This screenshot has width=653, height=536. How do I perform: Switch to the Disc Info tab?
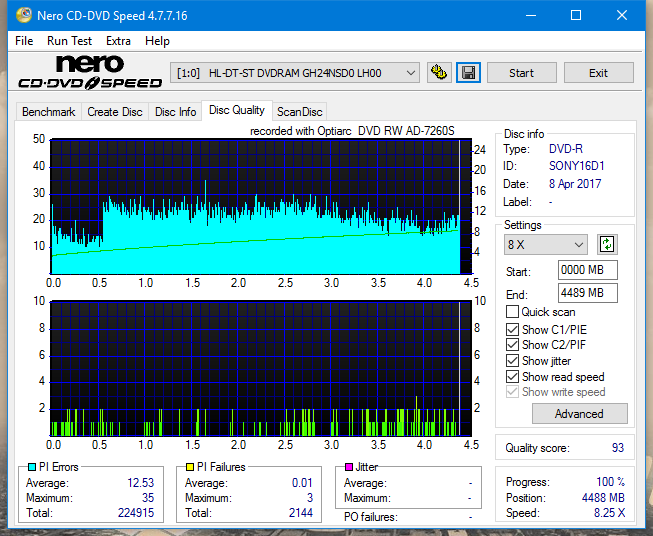point(175,112)
